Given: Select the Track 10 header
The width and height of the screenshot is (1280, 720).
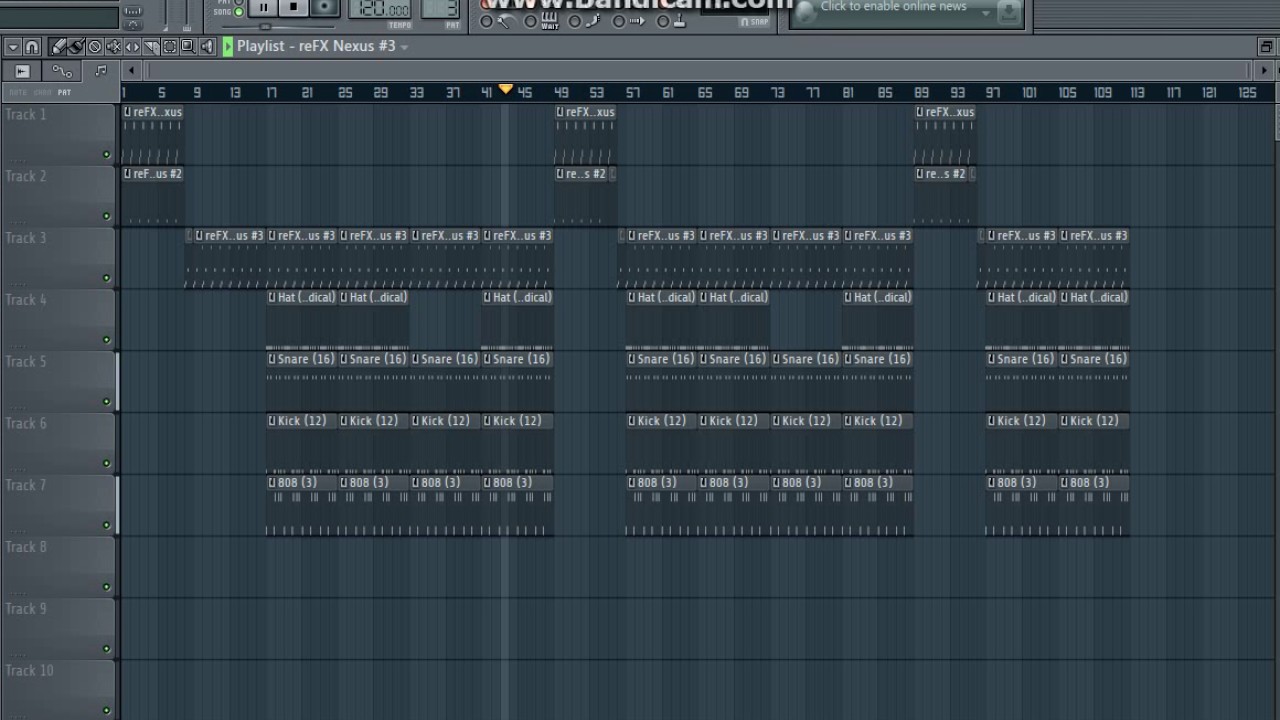Looking at the screenshot, I should click(x=58, y=688).
